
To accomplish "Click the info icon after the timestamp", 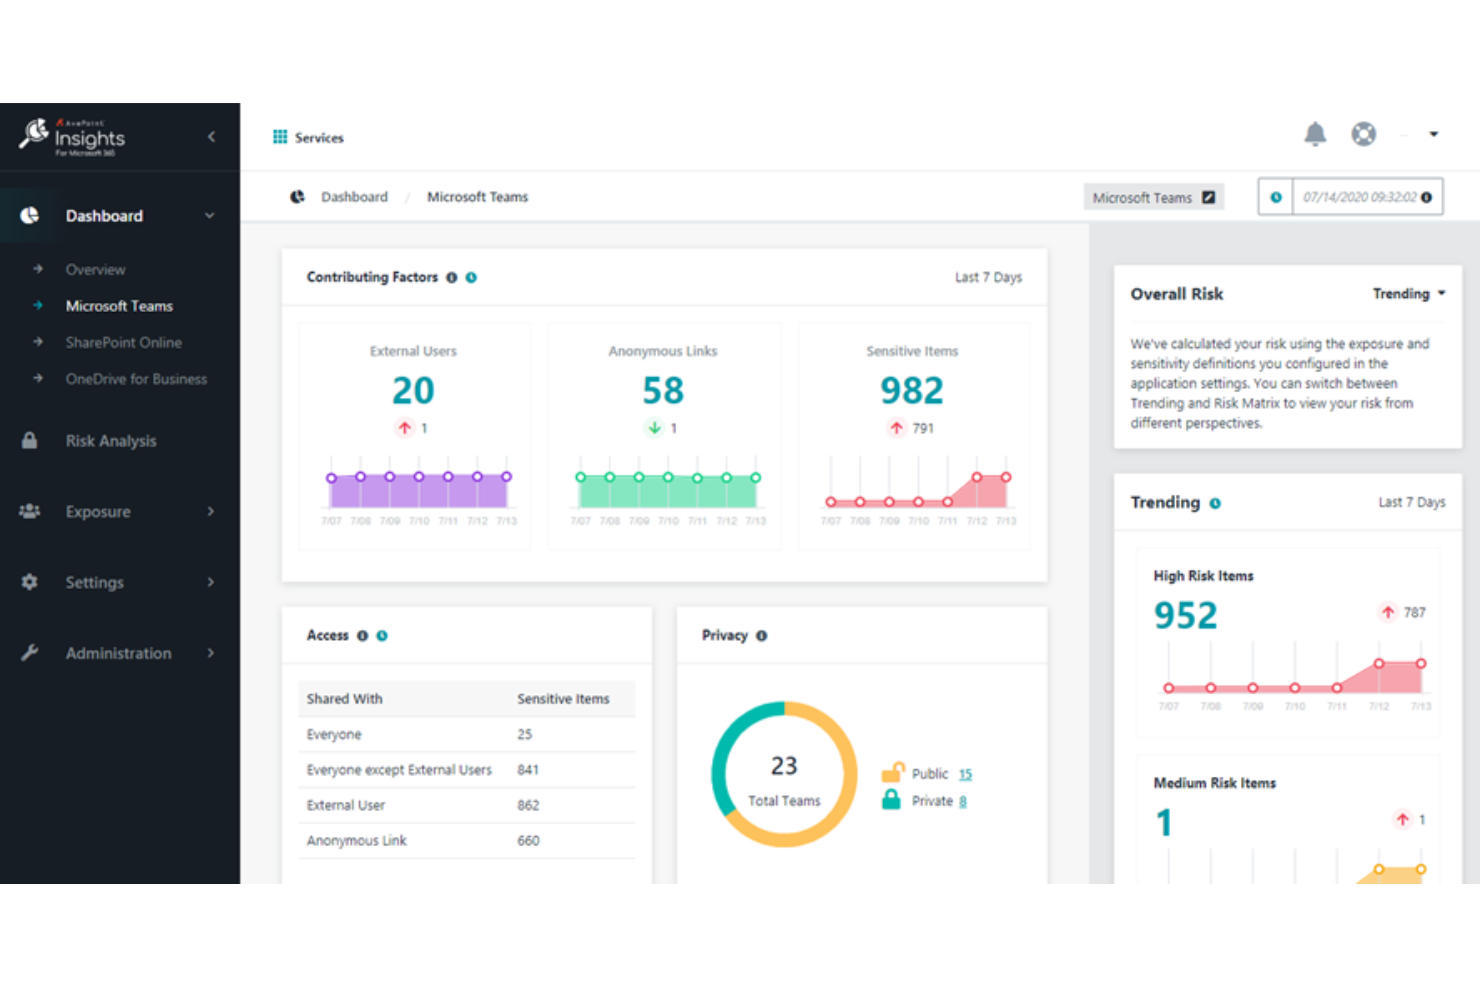I will click(1427, 197).
